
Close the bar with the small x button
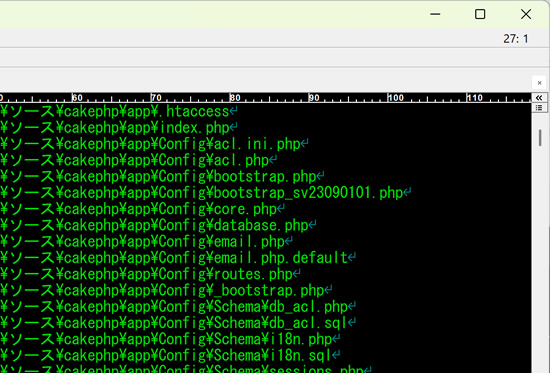pyautogui.click(x=539, y=83)
